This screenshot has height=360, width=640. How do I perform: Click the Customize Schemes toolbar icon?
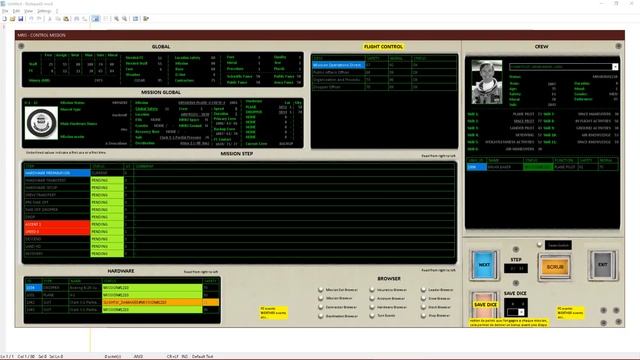pos(146,19)
